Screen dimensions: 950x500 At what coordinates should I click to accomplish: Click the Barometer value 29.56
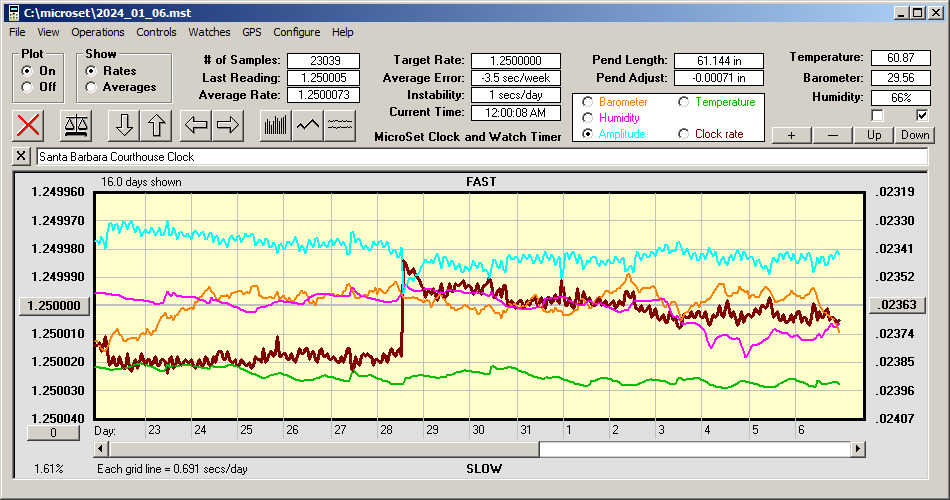point(900,78)
